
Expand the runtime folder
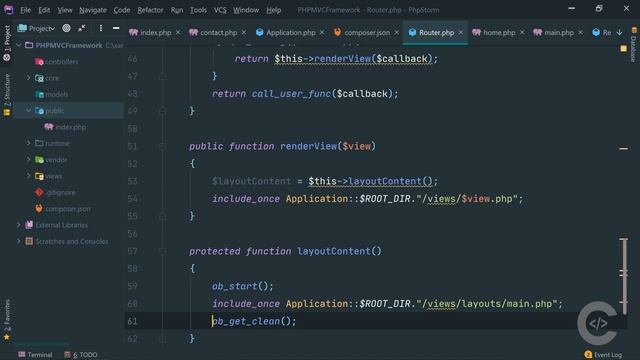pos(29,143)
